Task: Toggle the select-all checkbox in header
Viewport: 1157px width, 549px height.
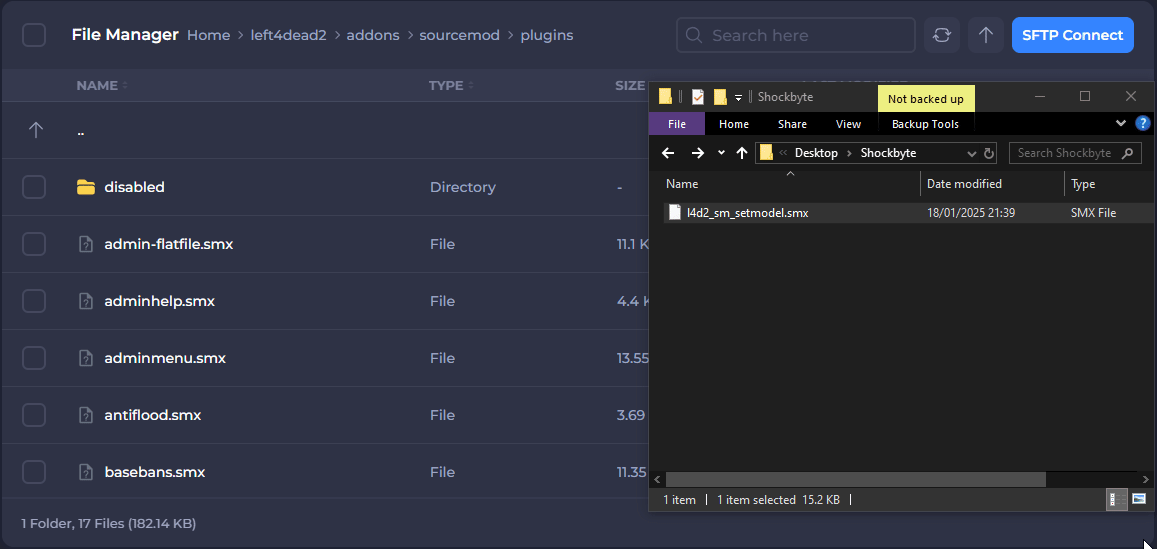Action: tap(34, 35)
